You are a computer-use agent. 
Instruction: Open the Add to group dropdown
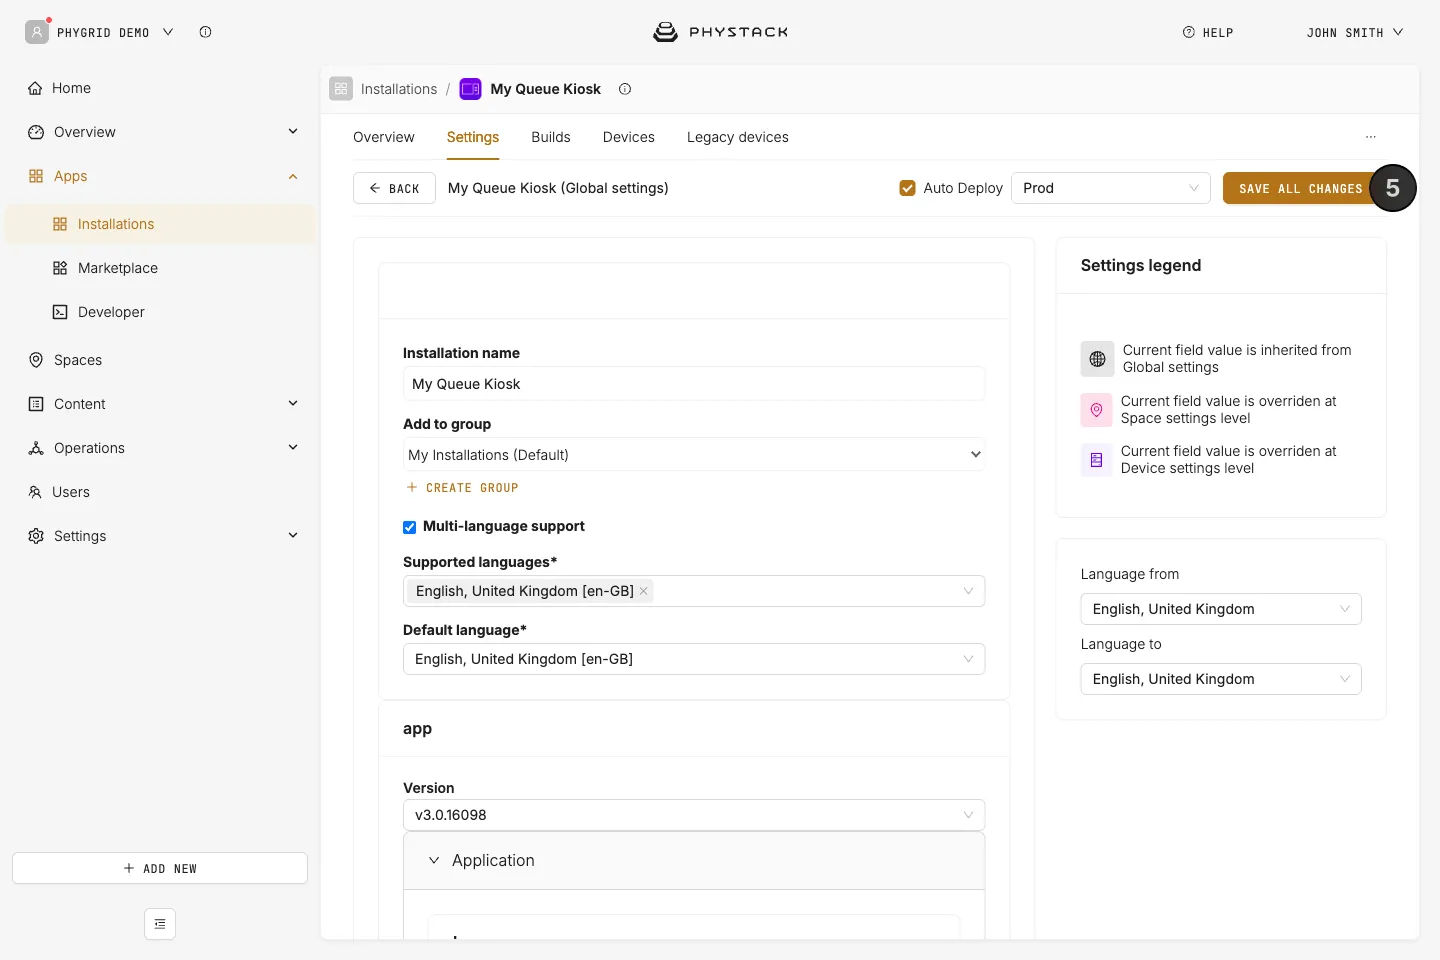(694, 454)
